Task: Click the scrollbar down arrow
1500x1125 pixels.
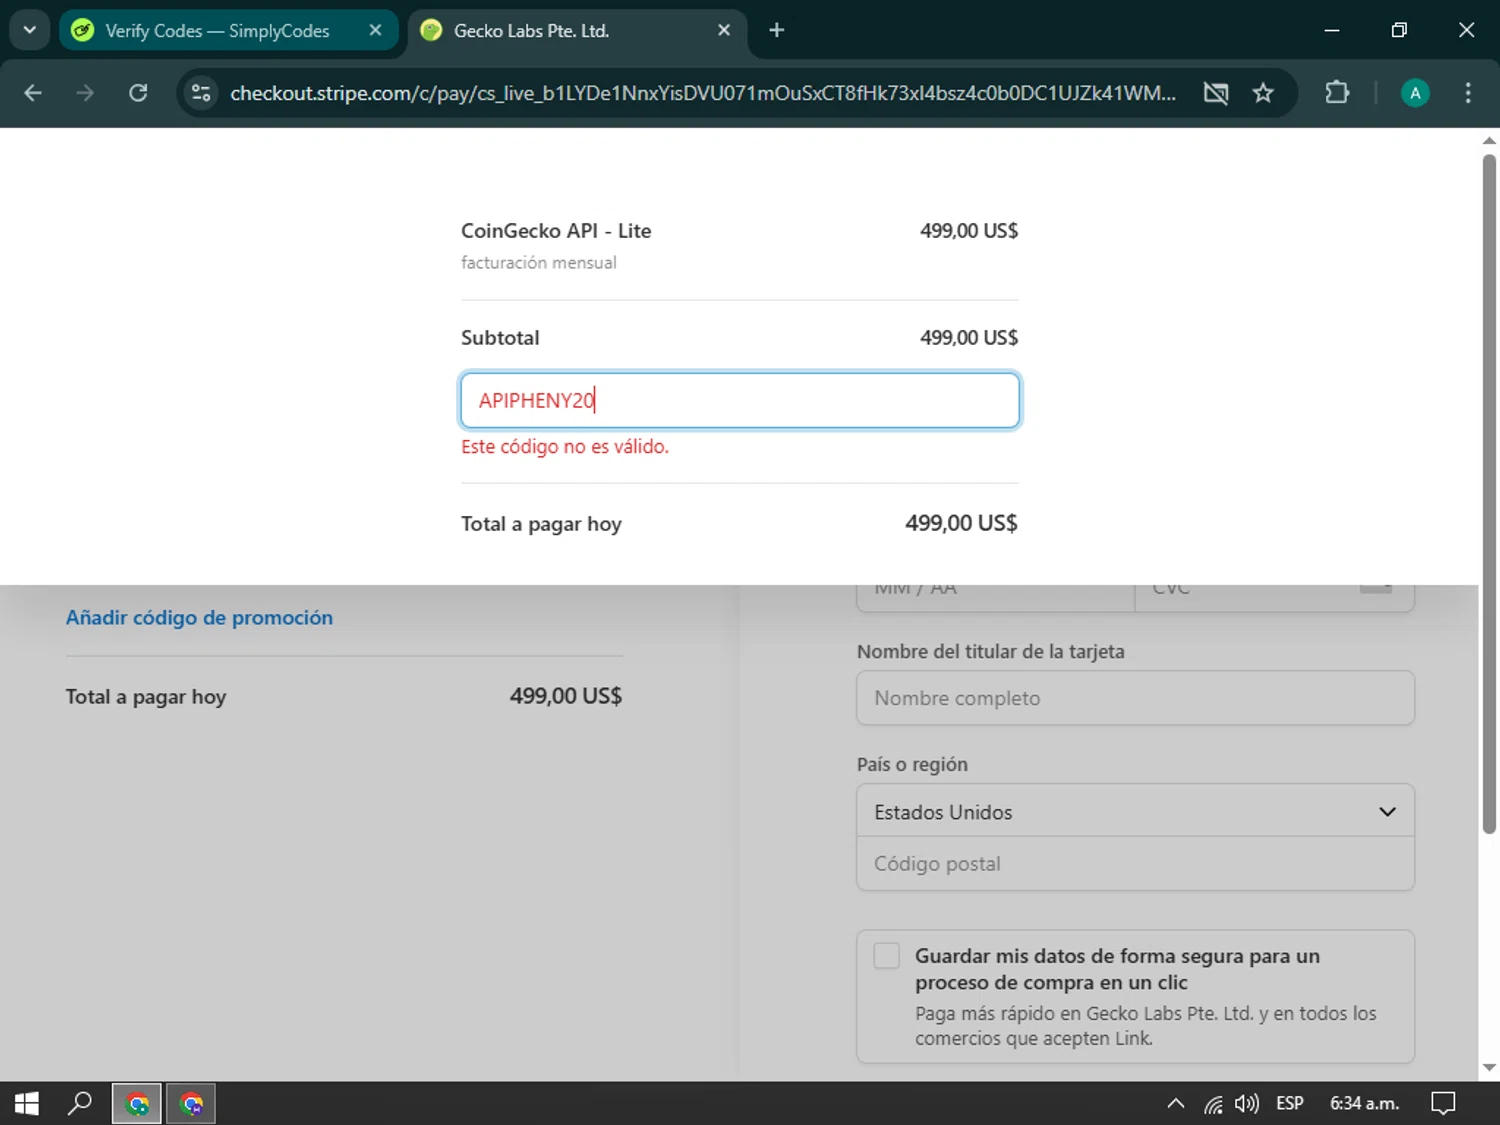Action: (1489, 1068)
